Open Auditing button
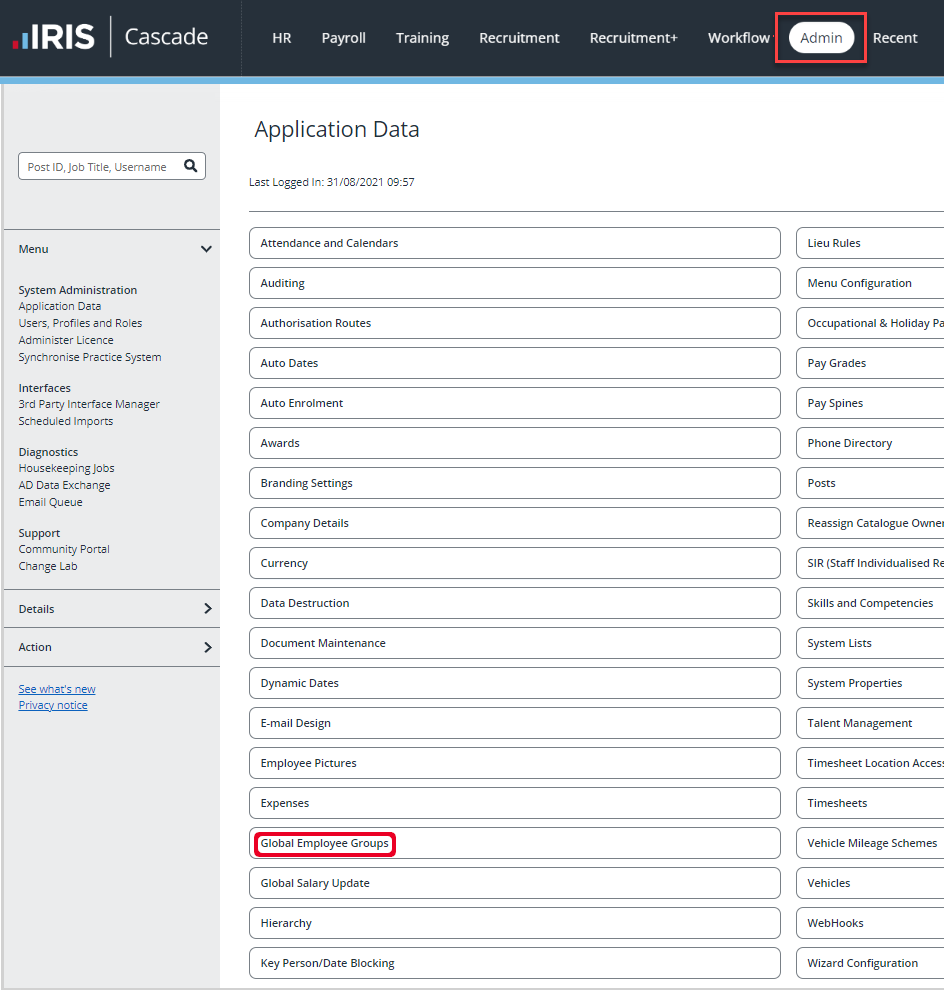 click(x=515, y=283)
